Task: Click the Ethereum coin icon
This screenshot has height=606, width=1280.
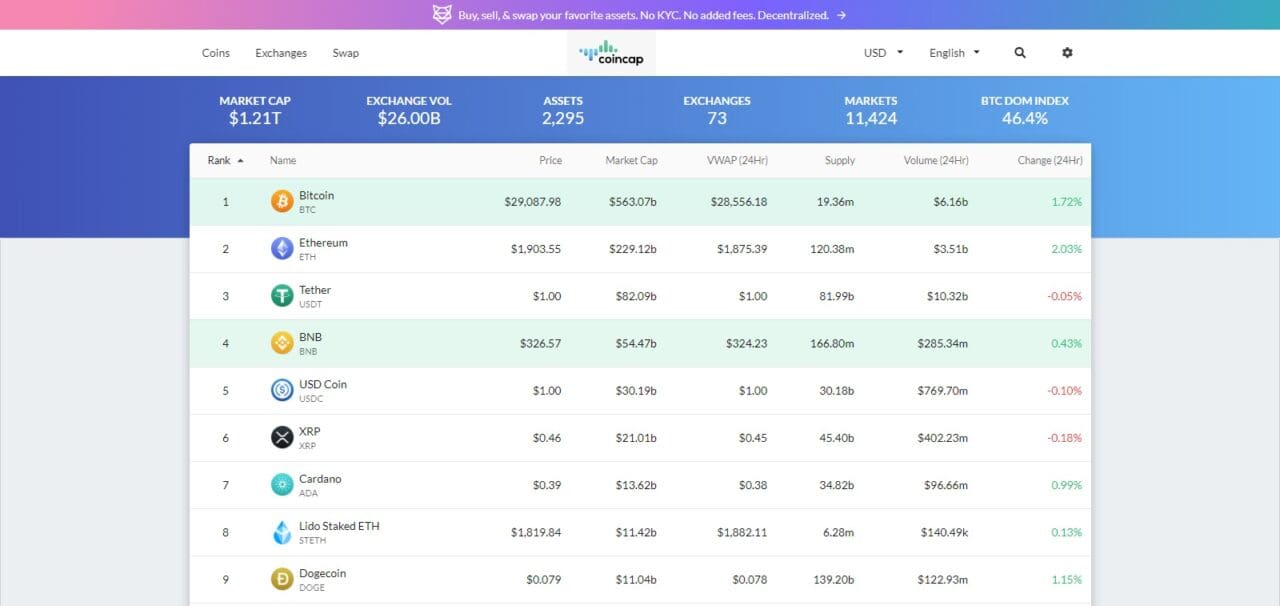Action: [x=282, y=249]
